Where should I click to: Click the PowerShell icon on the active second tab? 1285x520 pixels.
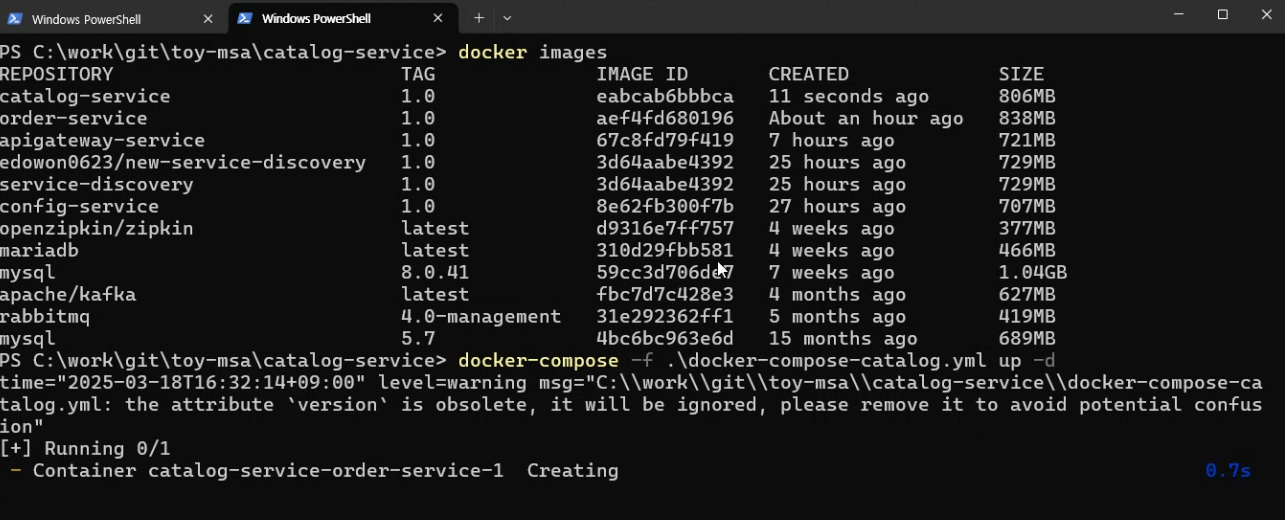point(244,19)
